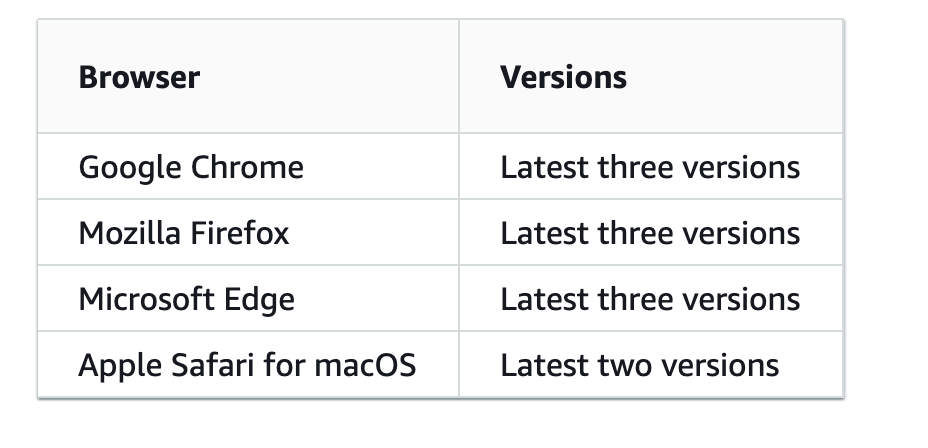Click the word Apple in the table
The height and width of the screenshot is (448, 928).
coord(120,366)
